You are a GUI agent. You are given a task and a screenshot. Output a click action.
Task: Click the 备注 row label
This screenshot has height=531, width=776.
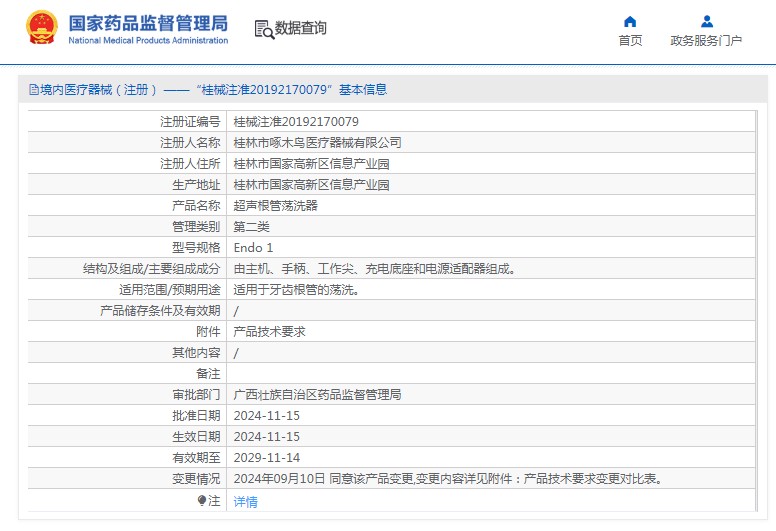pyautogui.click(x=208, y=374)
